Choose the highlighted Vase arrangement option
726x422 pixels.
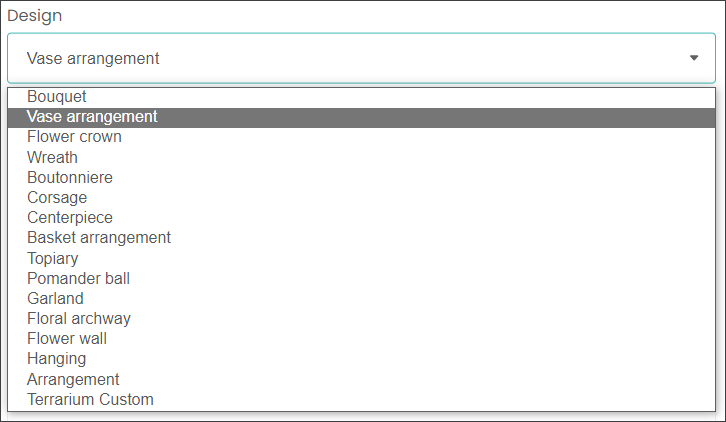362,117
